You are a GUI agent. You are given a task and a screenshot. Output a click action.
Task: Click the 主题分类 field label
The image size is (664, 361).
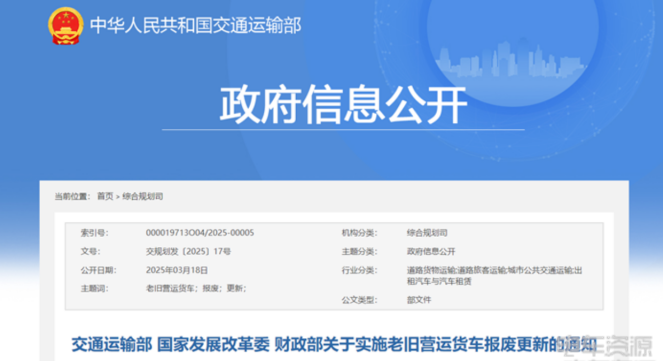click(x=360, y=251)
